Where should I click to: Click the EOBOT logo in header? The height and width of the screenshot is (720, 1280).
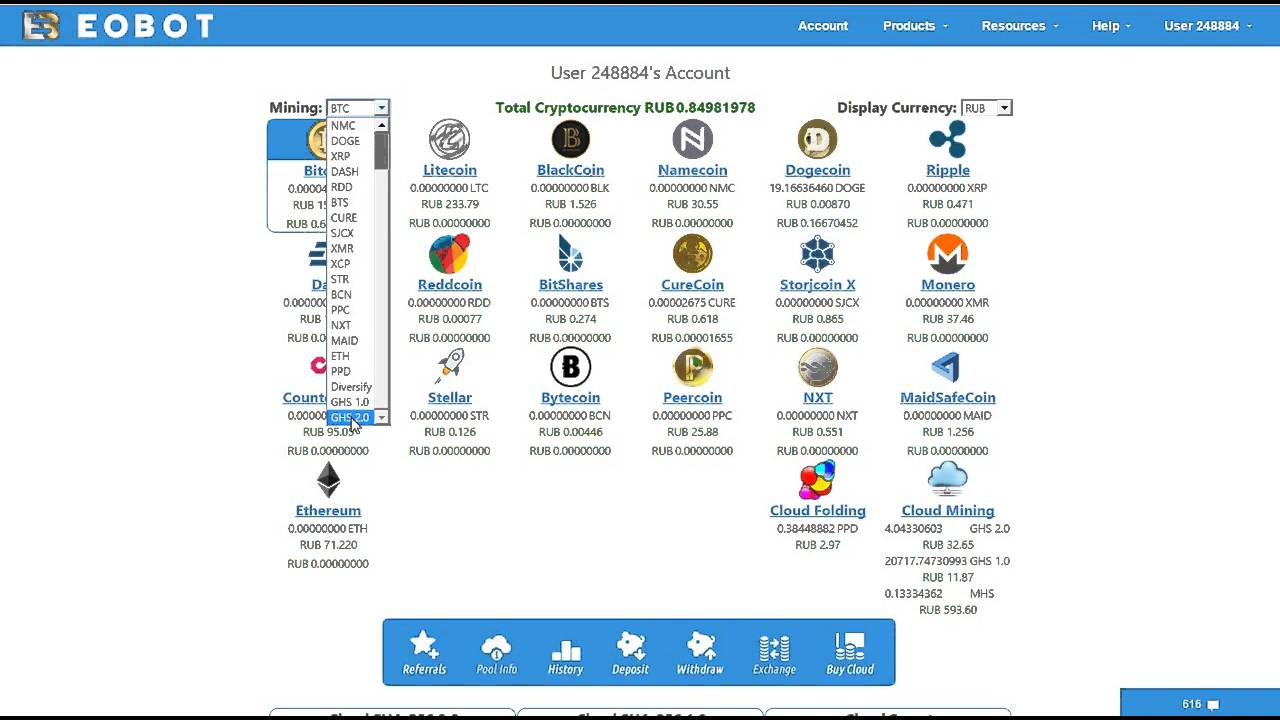click(x=118, y=26)
